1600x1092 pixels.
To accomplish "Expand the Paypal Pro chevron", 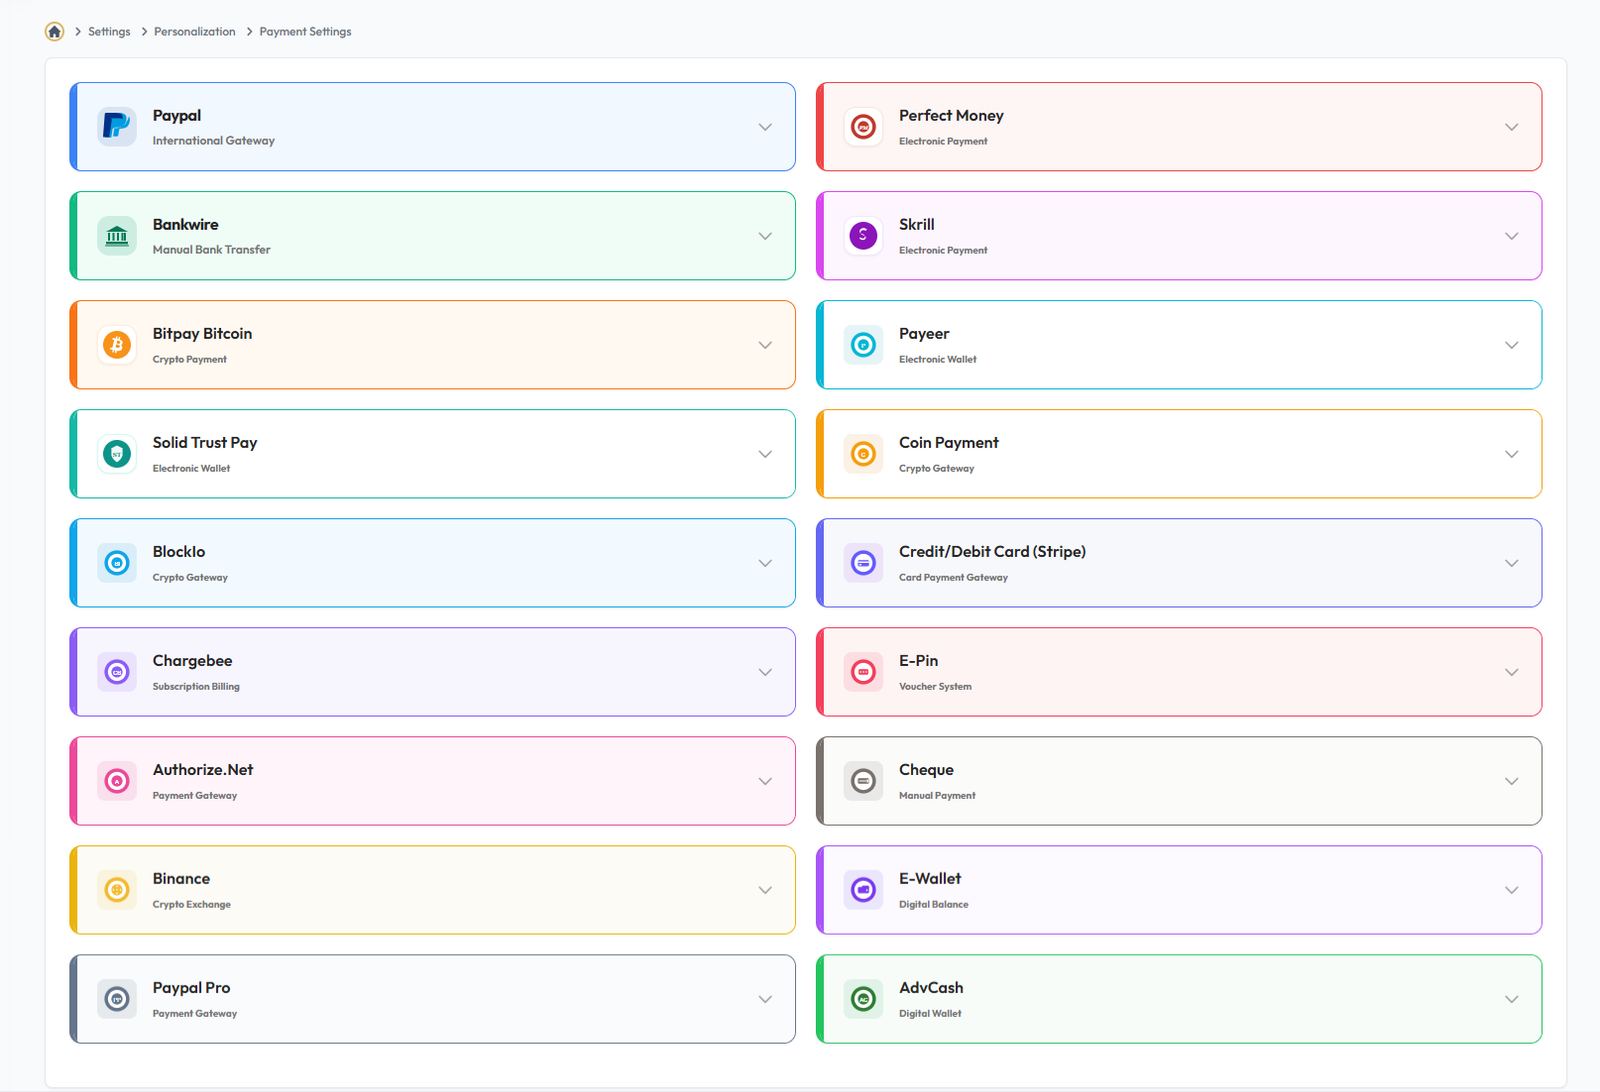I will pyautogui.click(x=765, y=999).
